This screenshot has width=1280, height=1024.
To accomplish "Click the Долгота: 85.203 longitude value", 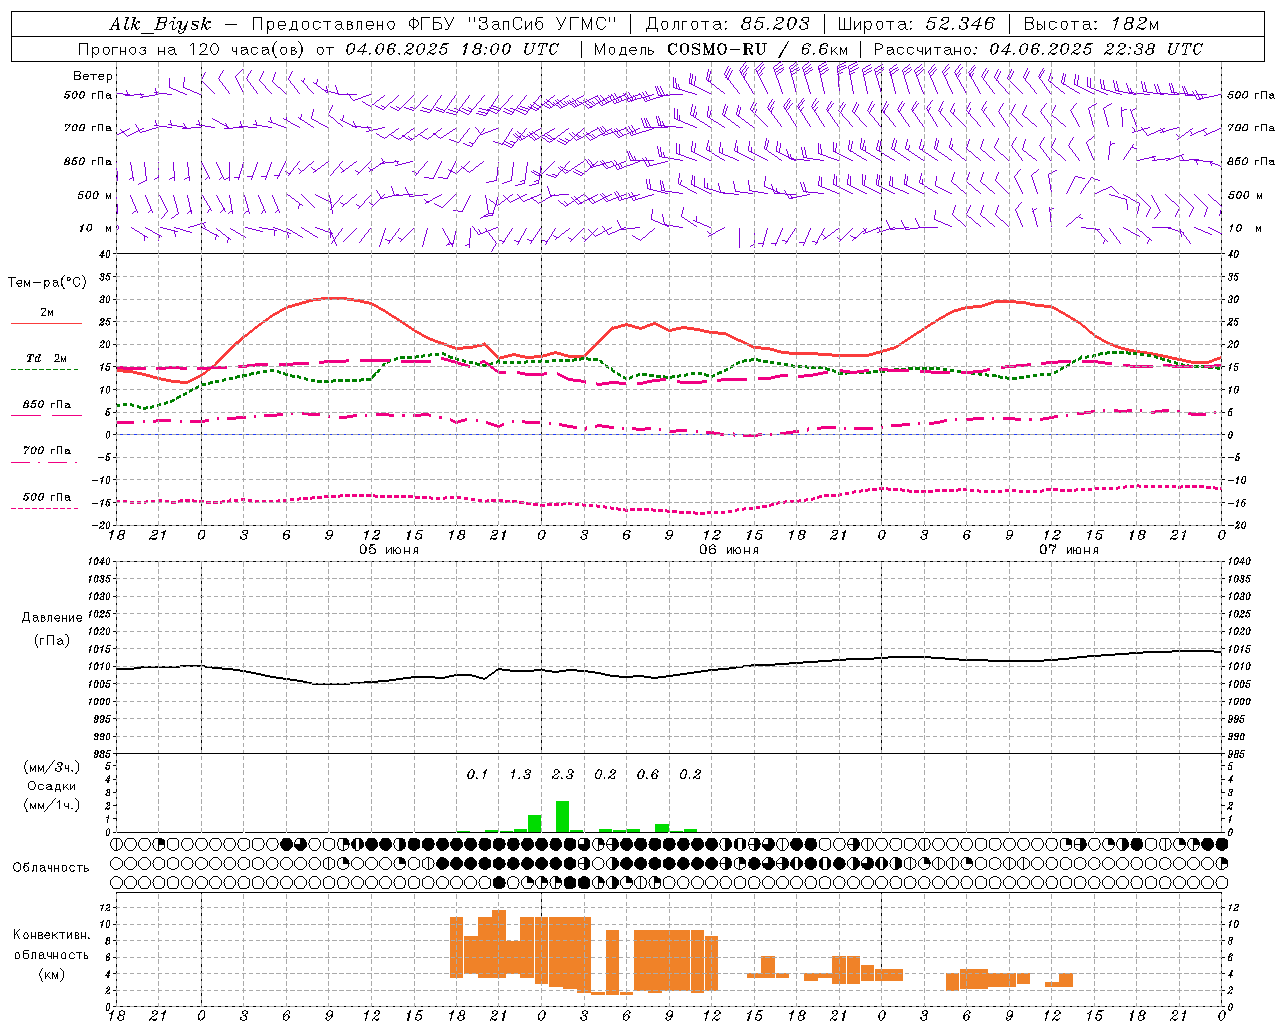I will [x=728, y=24].
